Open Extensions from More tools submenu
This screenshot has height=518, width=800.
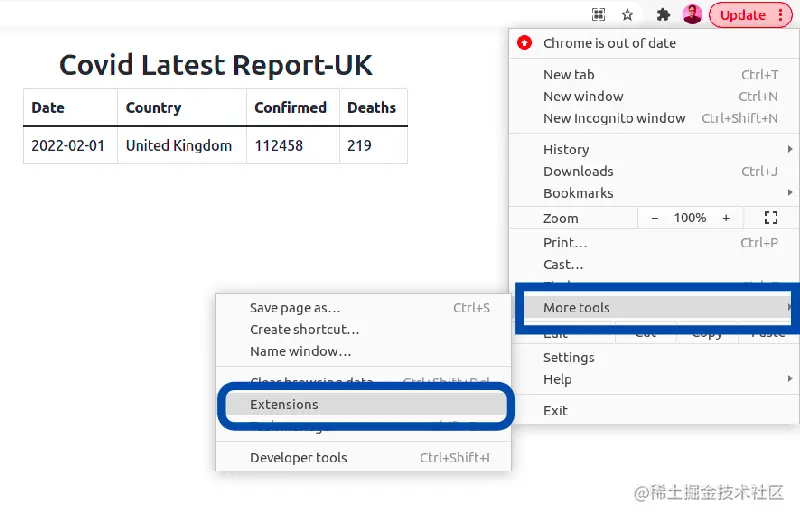coord(366,405)
